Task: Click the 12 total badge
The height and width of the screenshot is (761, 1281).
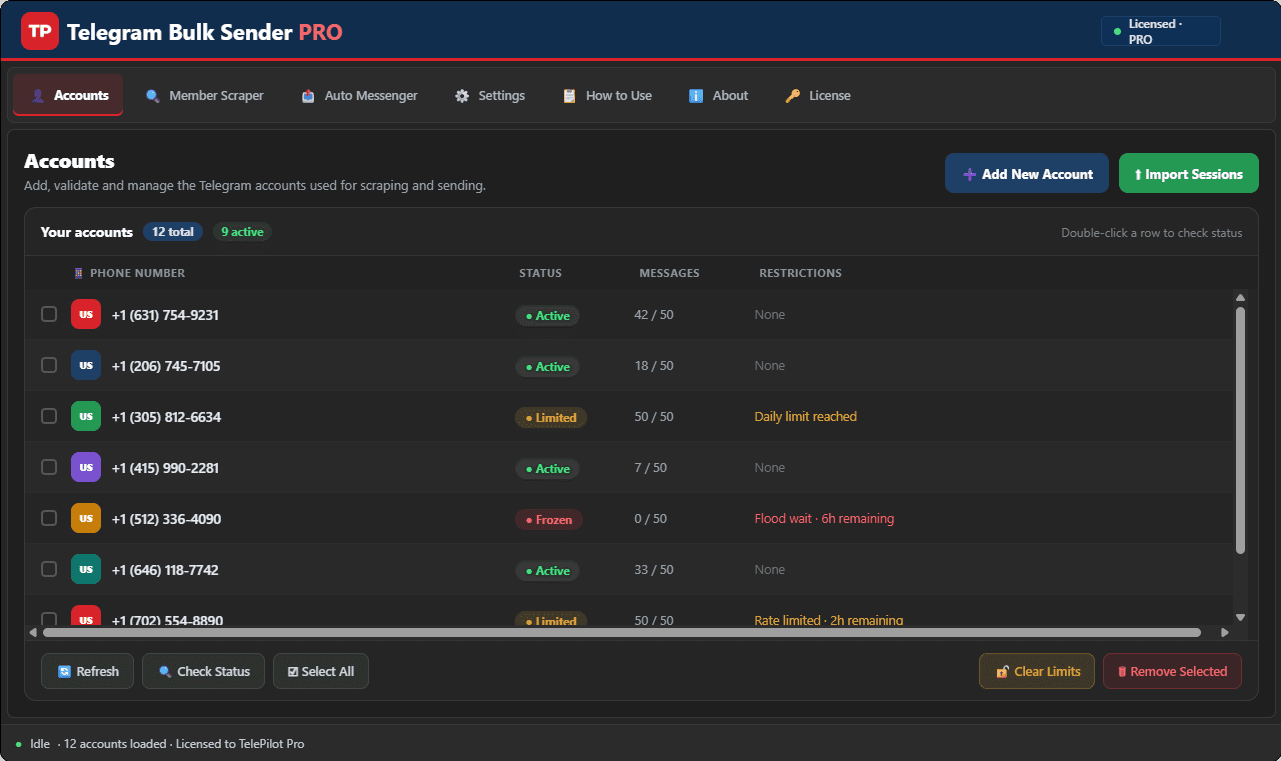Action: pyautogui.click(x=173, y=232)
